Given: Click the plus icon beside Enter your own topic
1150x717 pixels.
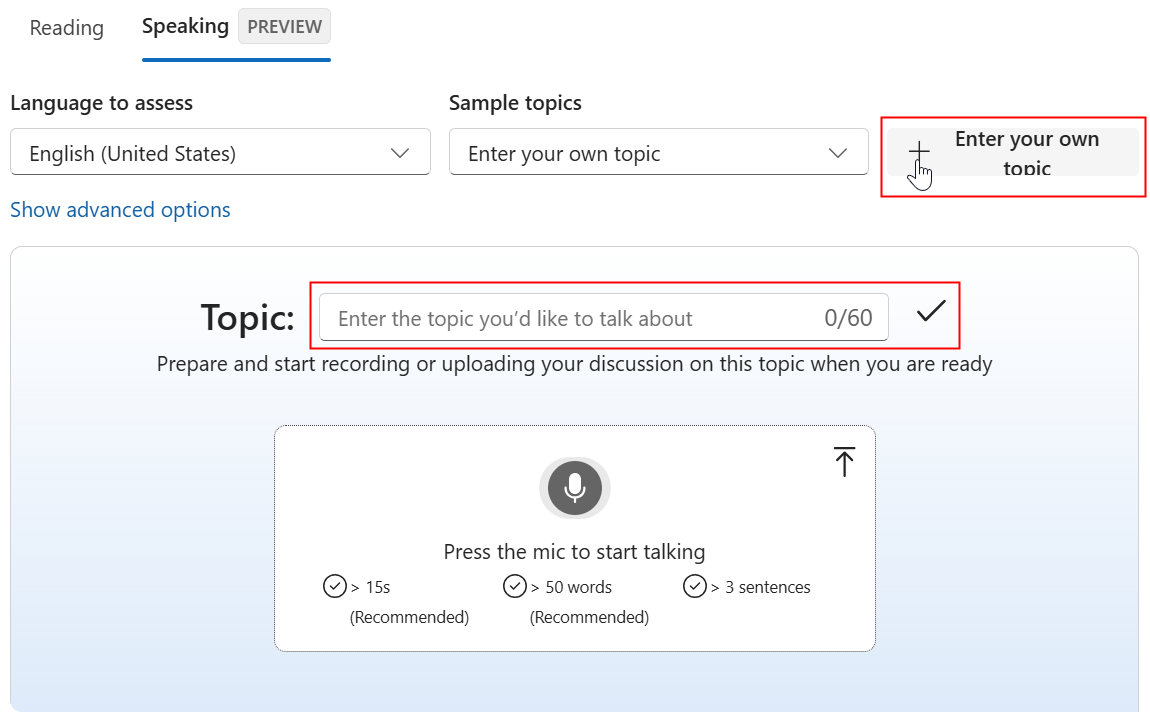Looking at the screenshot, I should click(919, 151).
